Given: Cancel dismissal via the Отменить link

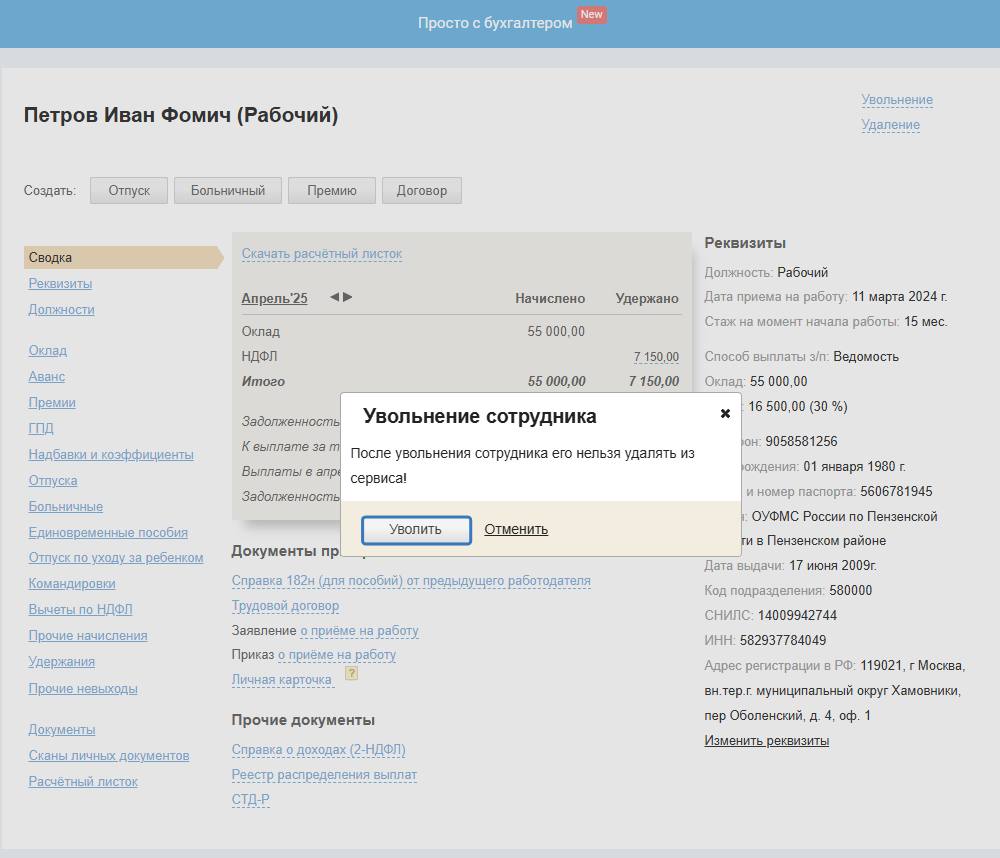Looking at the screenshot, I should click(516, 529).
